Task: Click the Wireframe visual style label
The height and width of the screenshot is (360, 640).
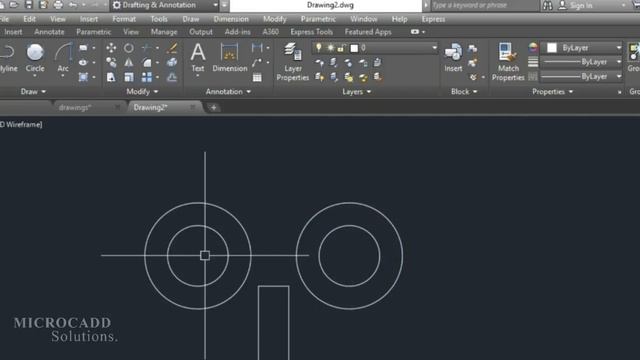Action: click(x=21, y=124)
